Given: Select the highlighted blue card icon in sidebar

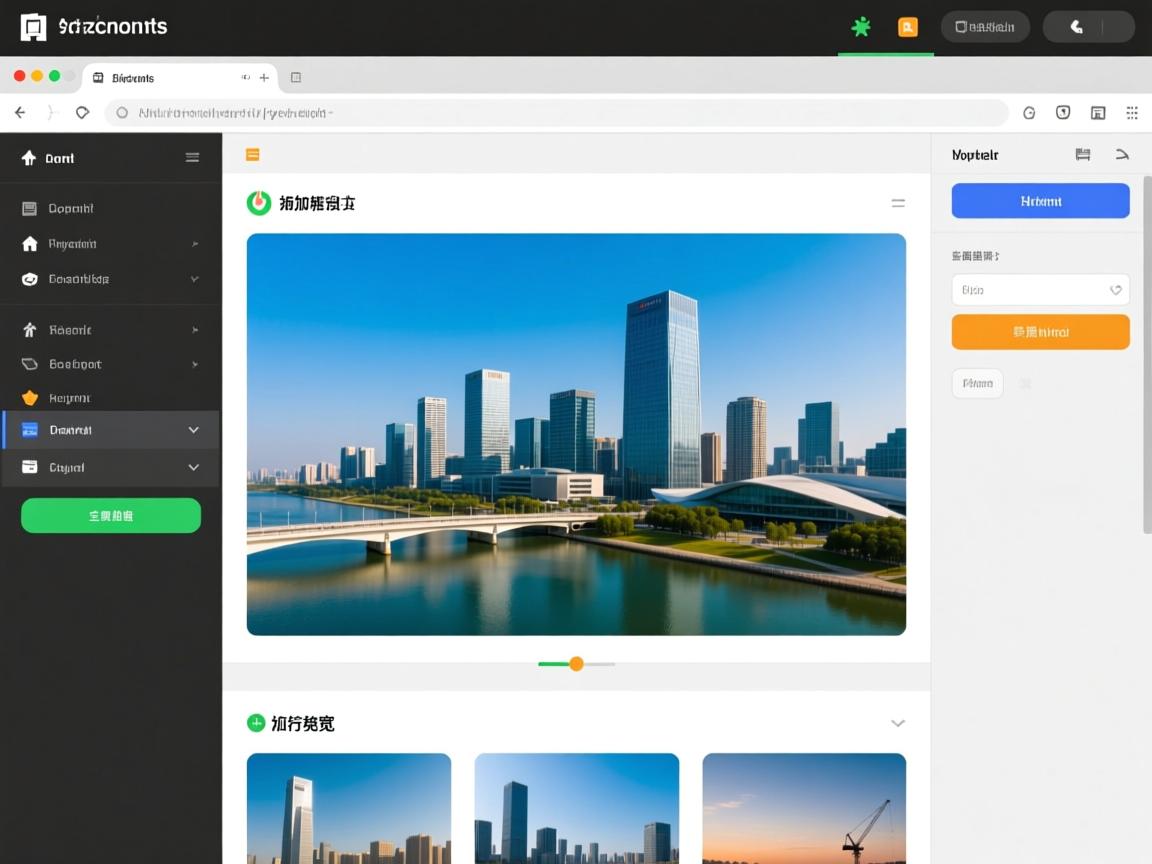Looking at the screenshot, I should [29, 430].
